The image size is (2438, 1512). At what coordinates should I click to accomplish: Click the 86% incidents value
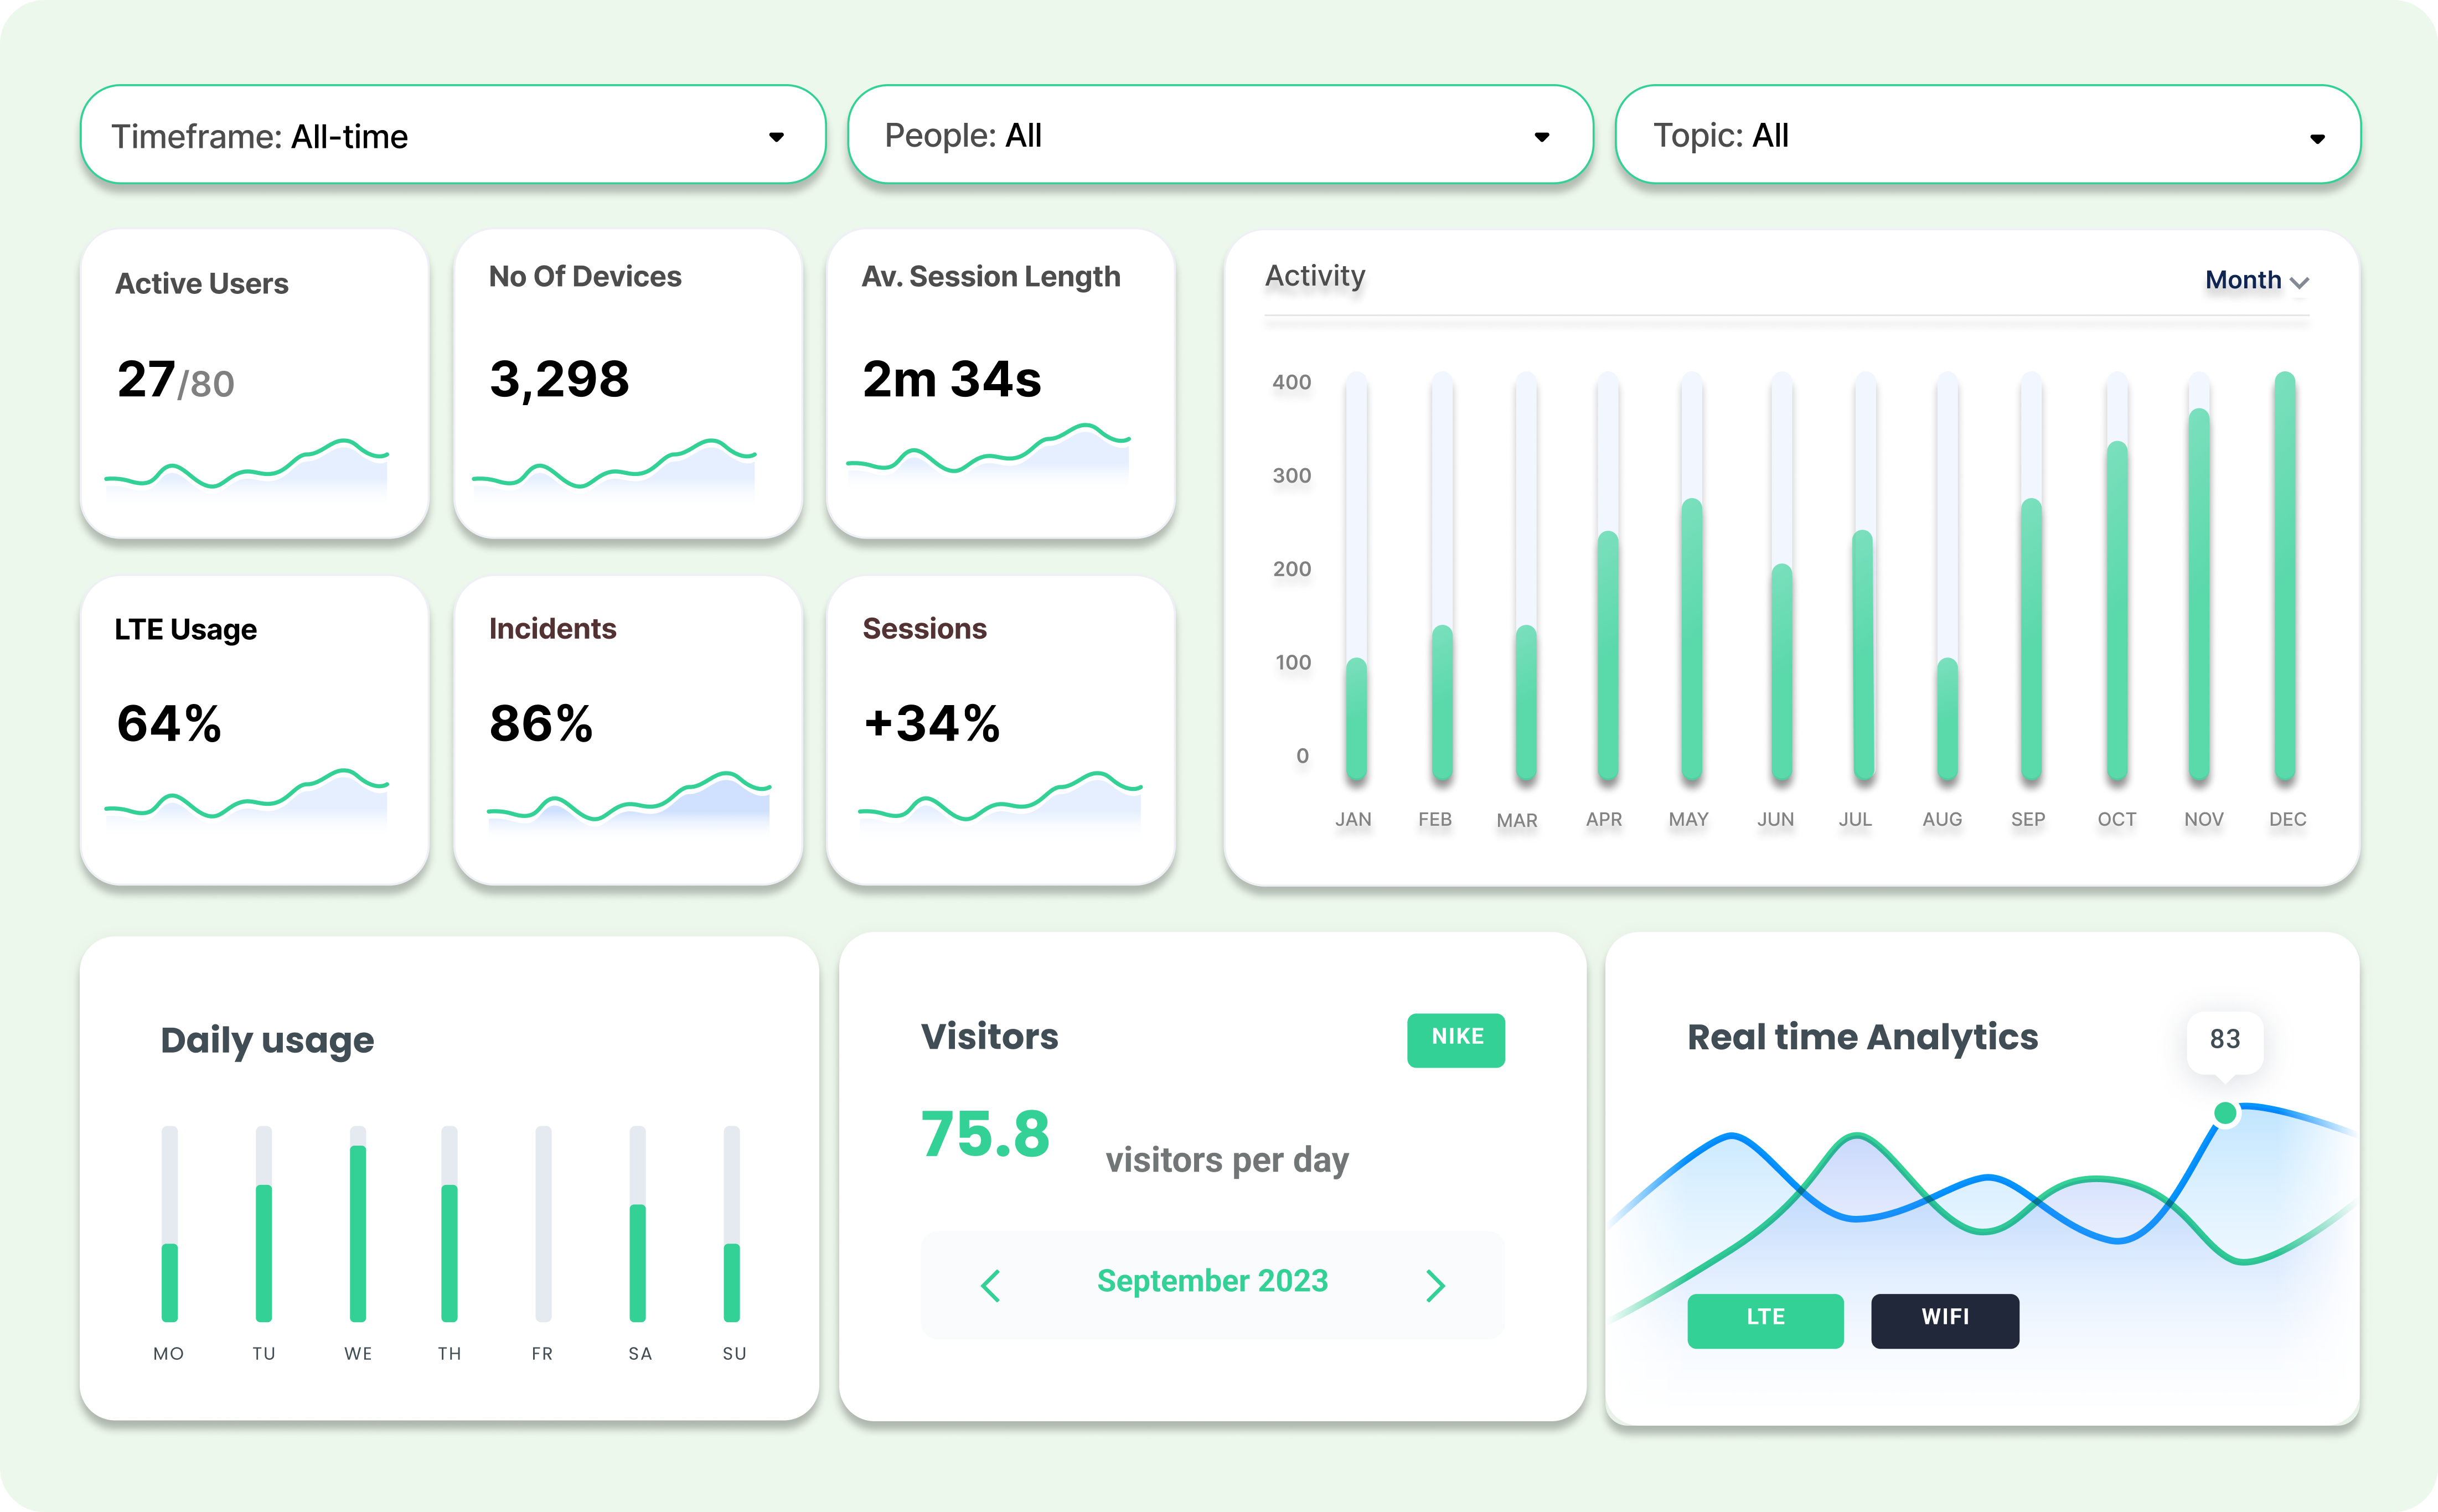coord(541,723)
